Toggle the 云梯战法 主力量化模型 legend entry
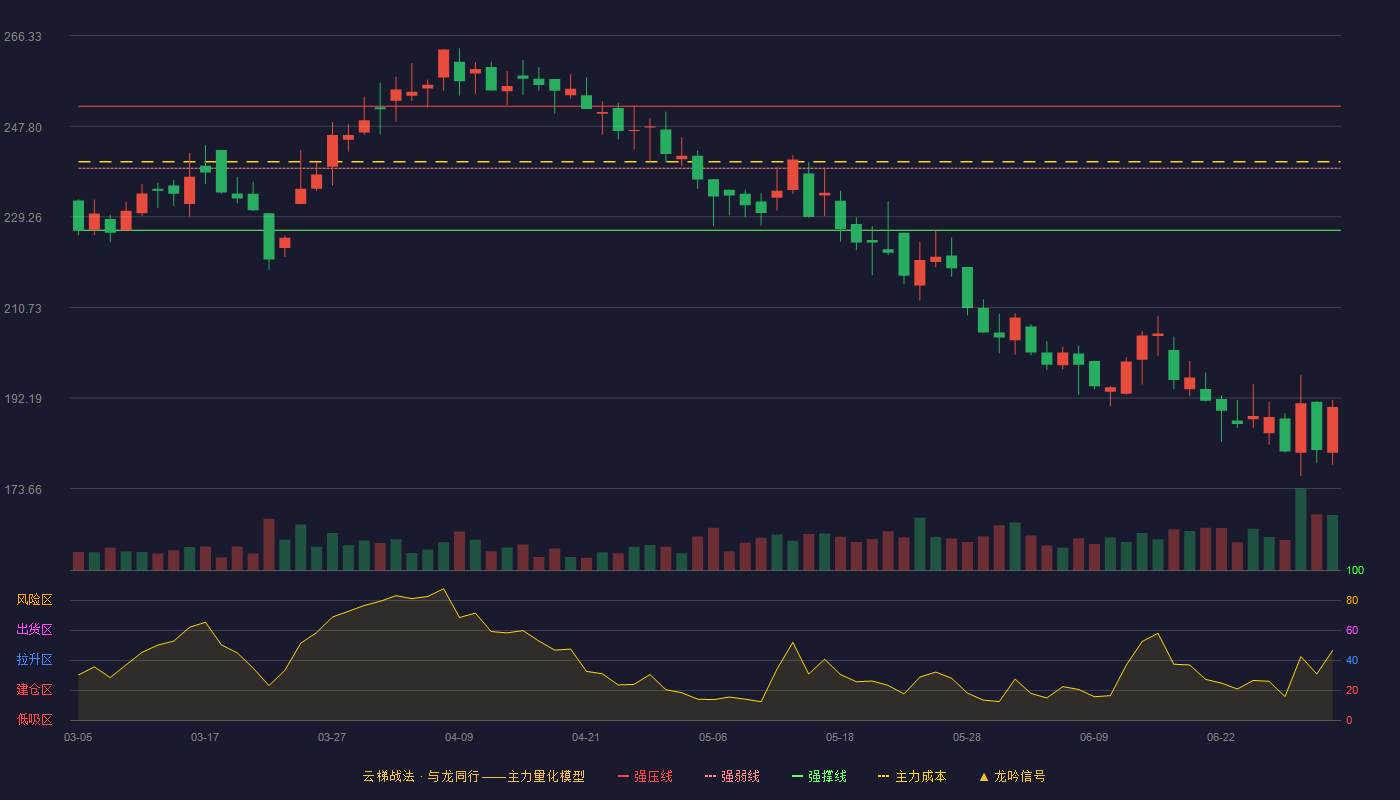The image size is (1400, 800). (473, 776)
